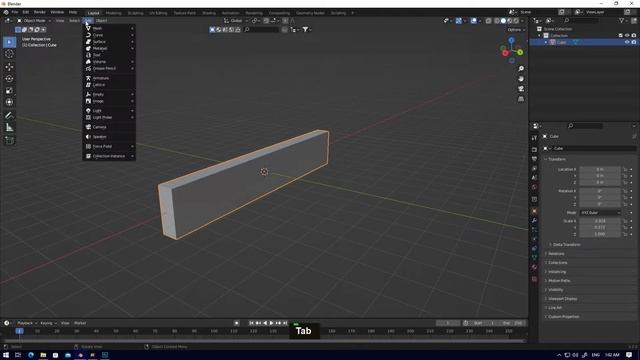640x360 pixels.
Task: Toggle Collection render camera icon
Action: tap(634, 36)
